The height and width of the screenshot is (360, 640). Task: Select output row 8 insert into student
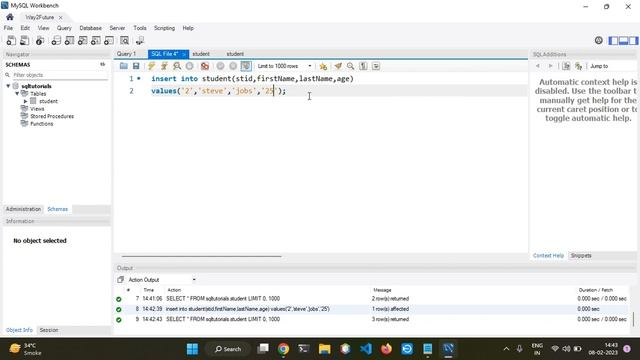click(x=371, y=309)
